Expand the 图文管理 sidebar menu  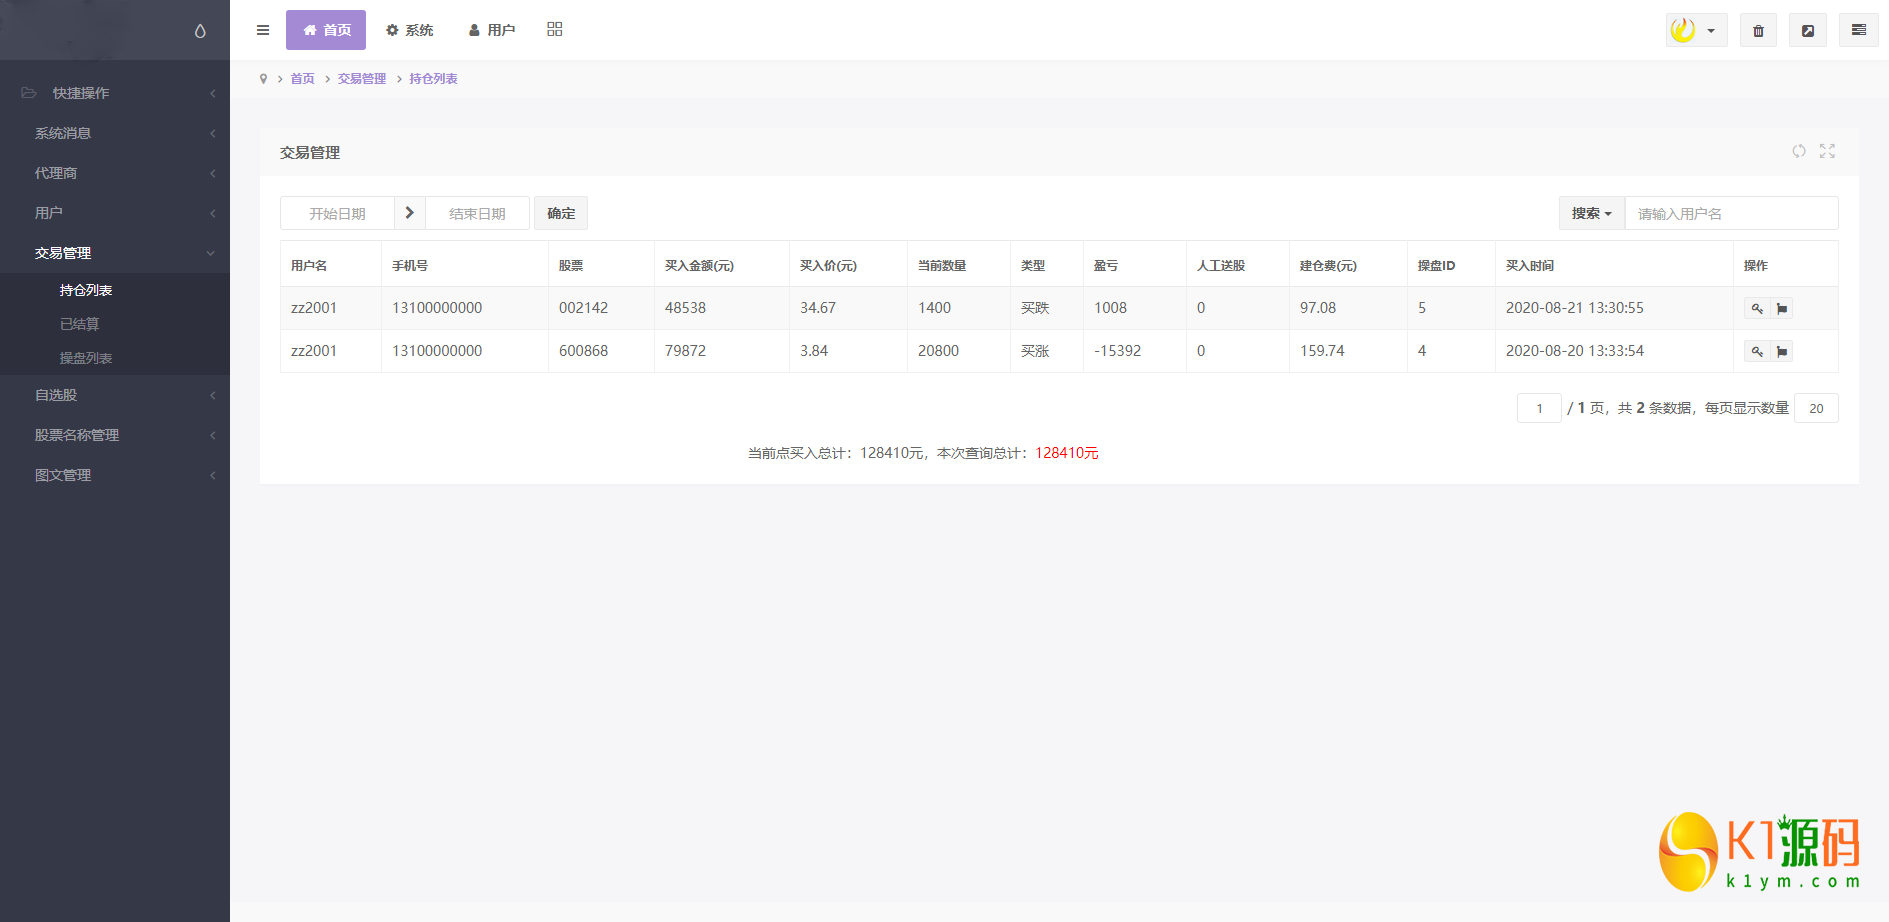tap(115, 475)
